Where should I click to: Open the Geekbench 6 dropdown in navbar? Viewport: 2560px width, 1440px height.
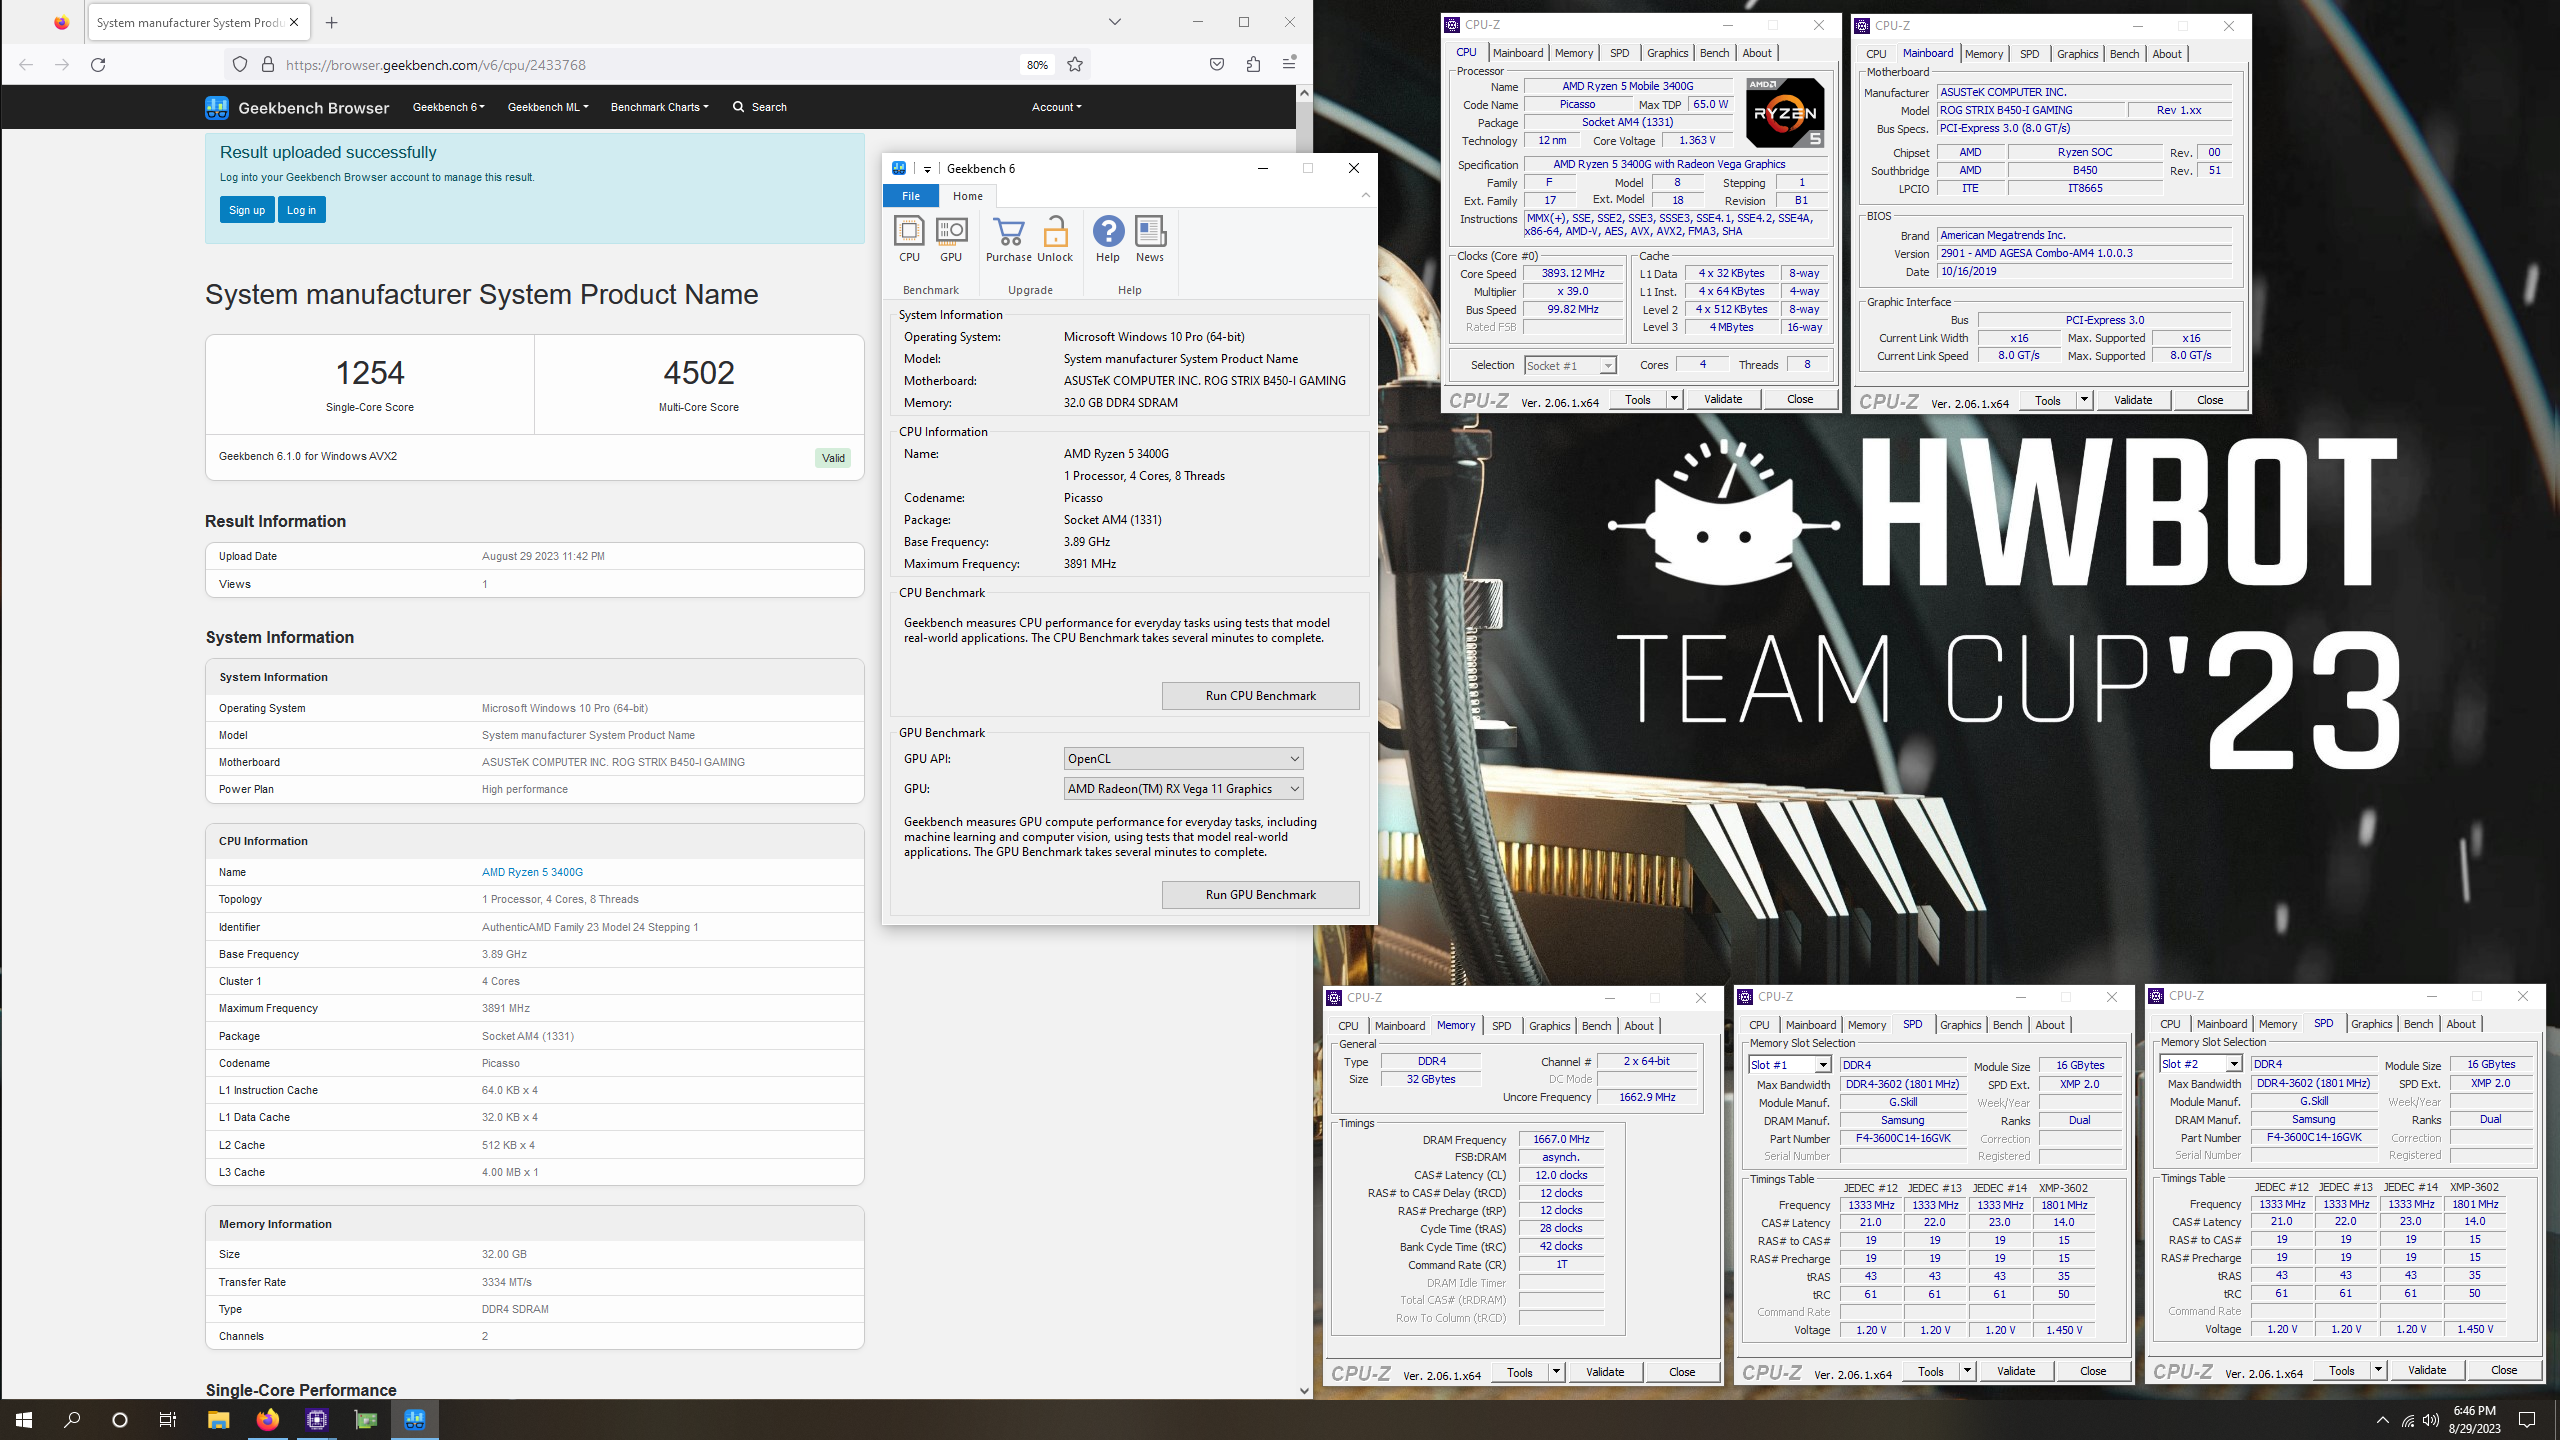coord(448,107)
